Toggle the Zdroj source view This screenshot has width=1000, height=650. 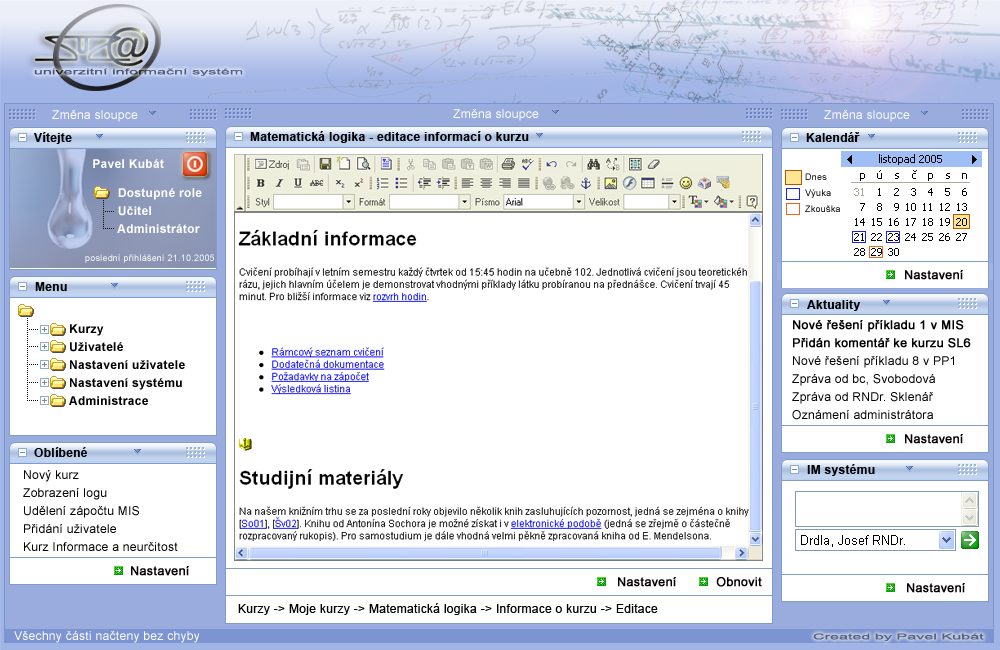pos(271,164)
